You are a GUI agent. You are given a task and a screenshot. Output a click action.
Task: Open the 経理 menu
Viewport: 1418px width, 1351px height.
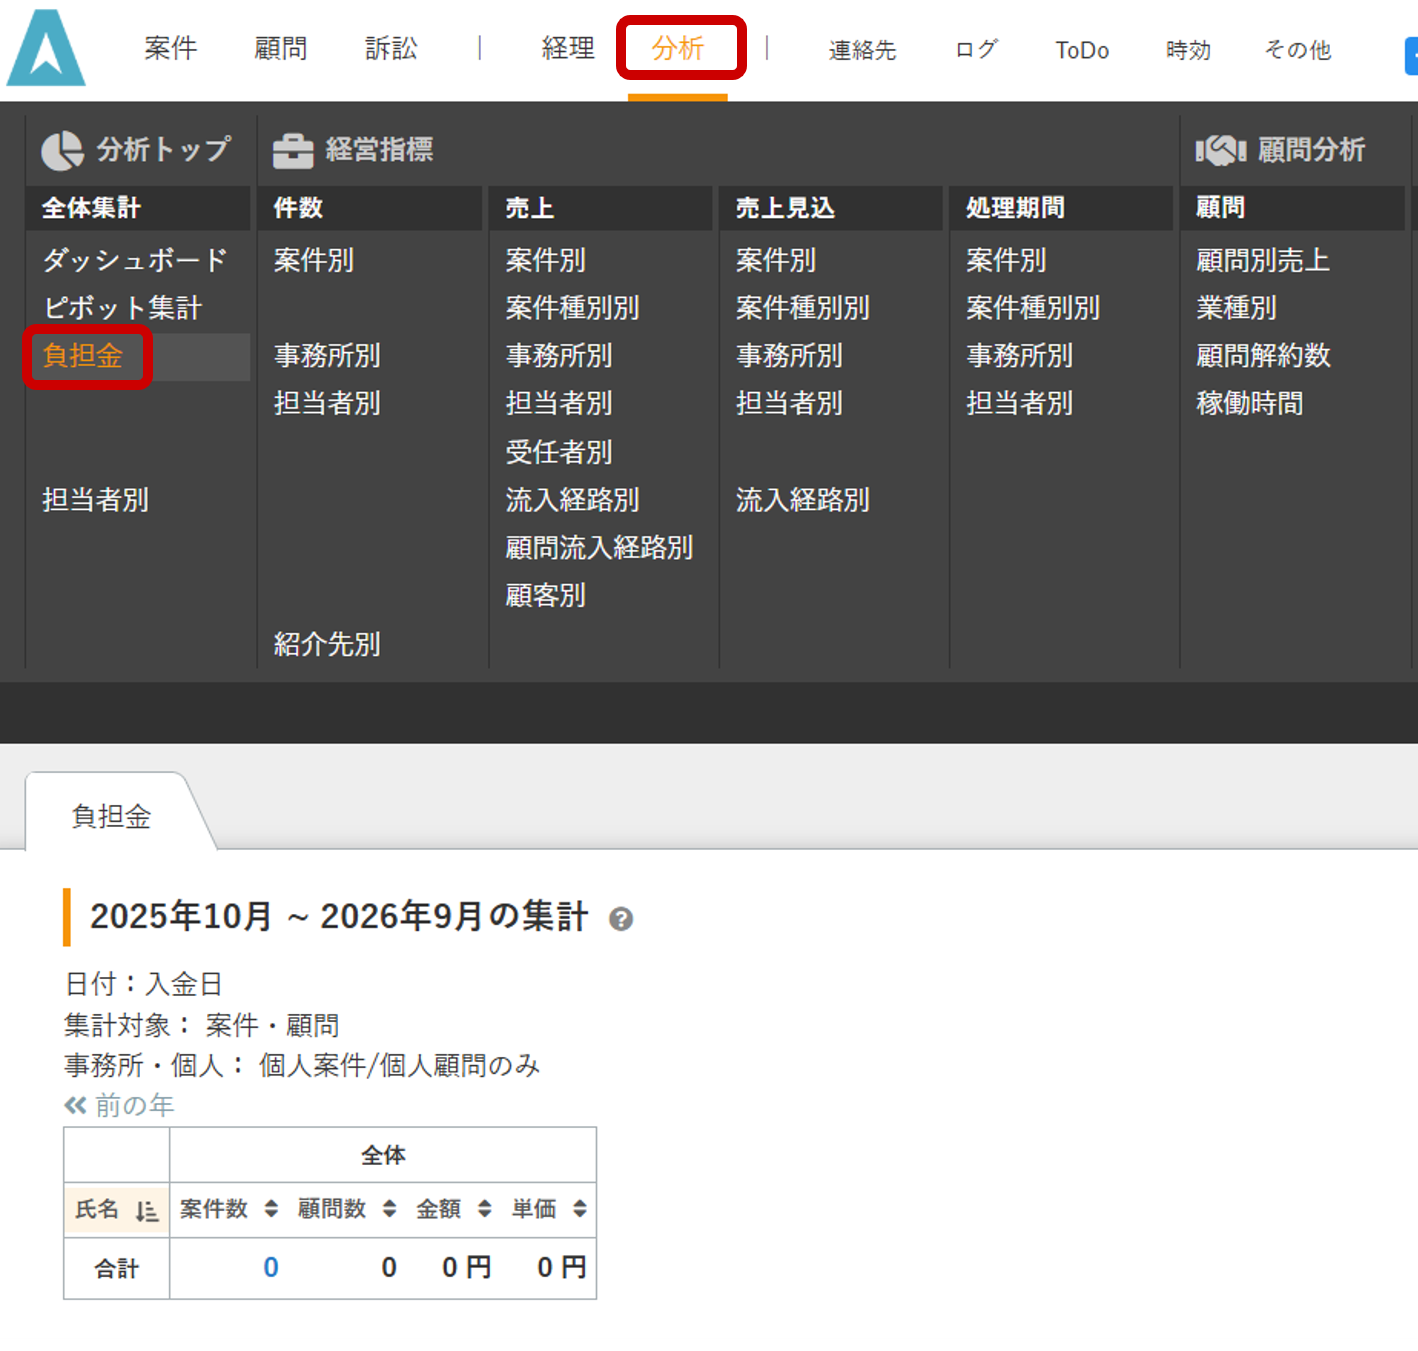(568, 48)
